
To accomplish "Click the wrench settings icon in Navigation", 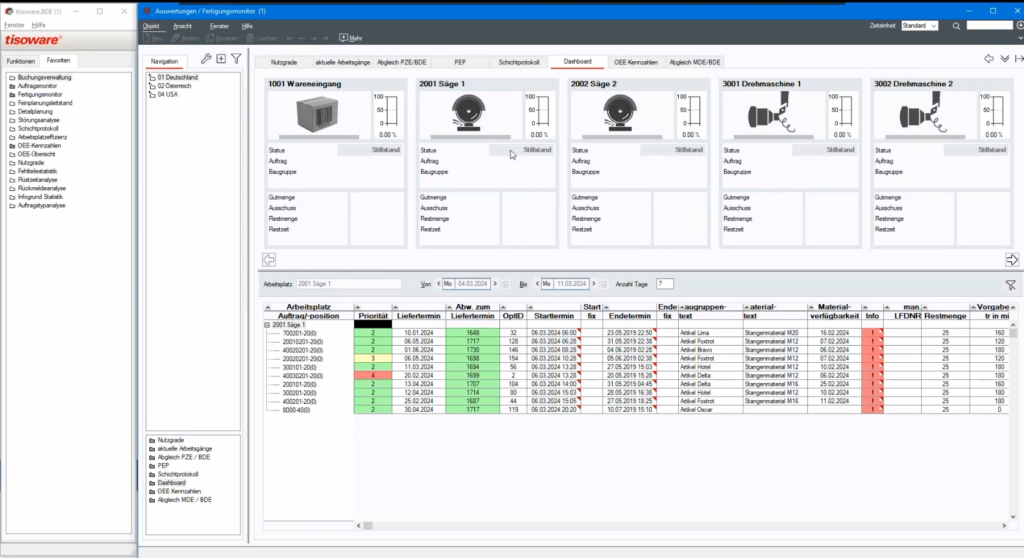I will coord(206,59).
